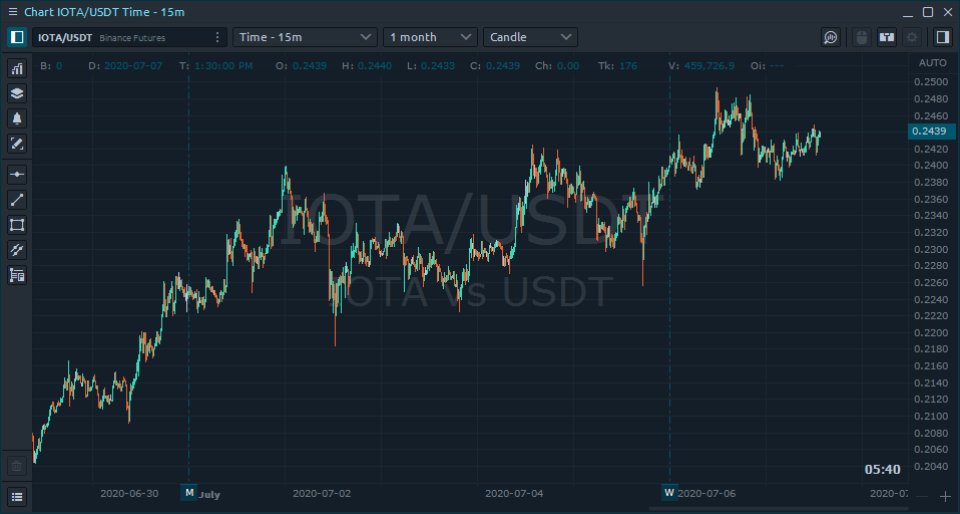This screenshot has width=960, height=514.
Task: Open the 1 month range dropdown
Action: 430,37
